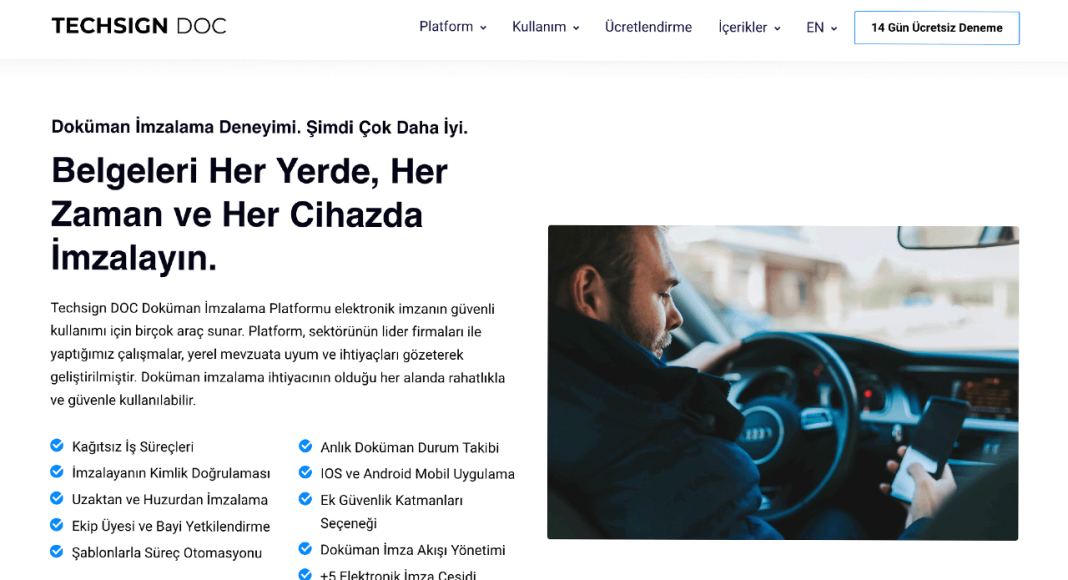Viewport: 1068px width, 580px height.
Task: Click the heading Belgeleri Her Yerde, Her Zaman
Action: [249, 214]
